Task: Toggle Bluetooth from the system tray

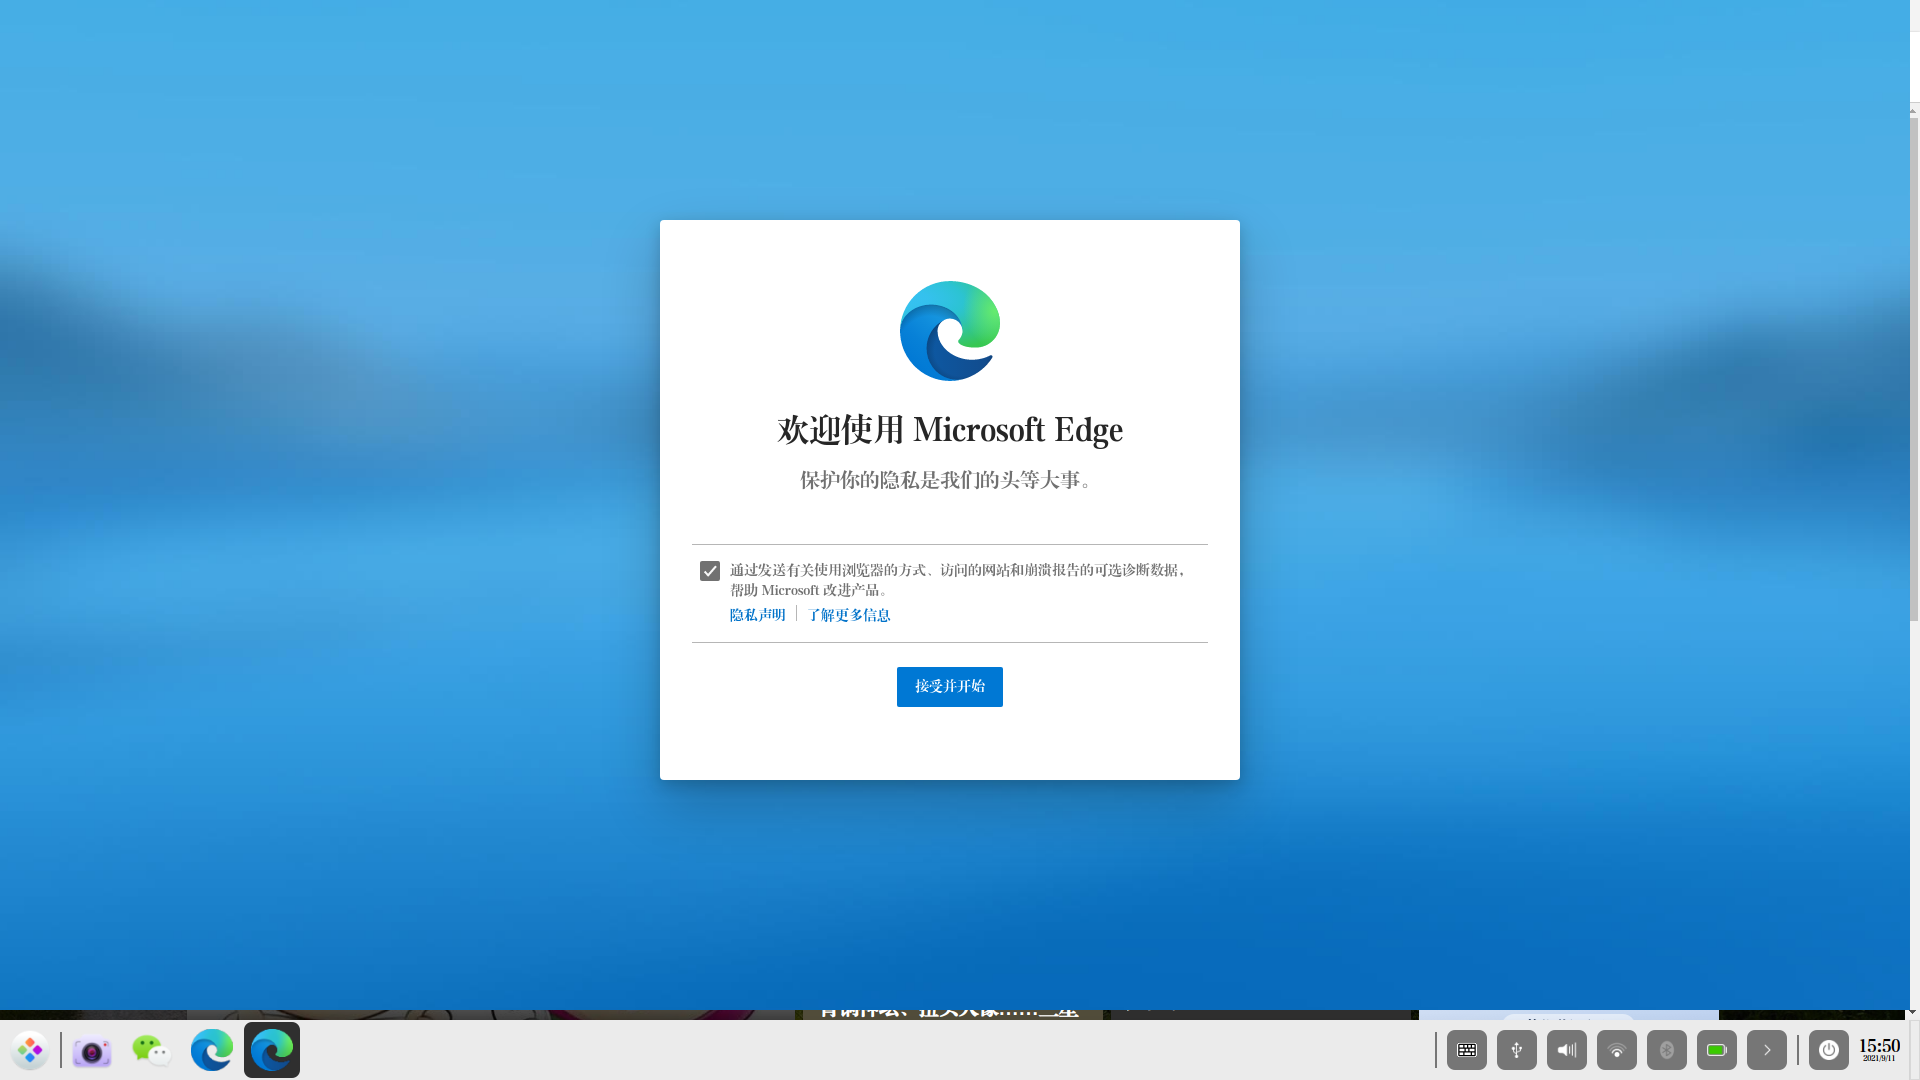Action: 1667,1050
